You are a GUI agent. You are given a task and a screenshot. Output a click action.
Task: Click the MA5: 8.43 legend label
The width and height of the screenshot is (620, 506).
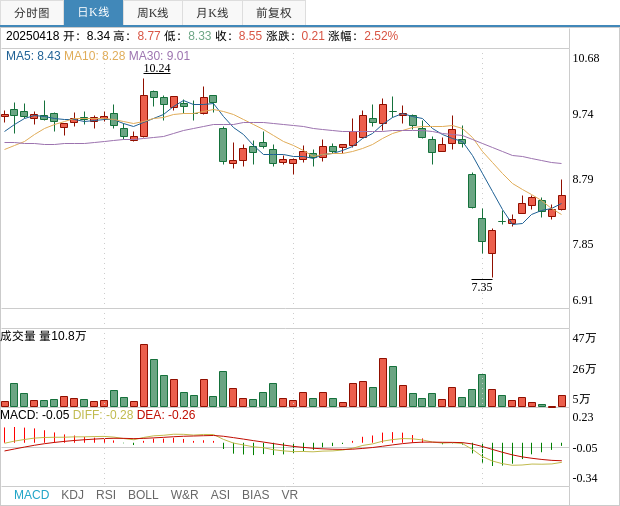pyautogui.click(x=33, y=56)
